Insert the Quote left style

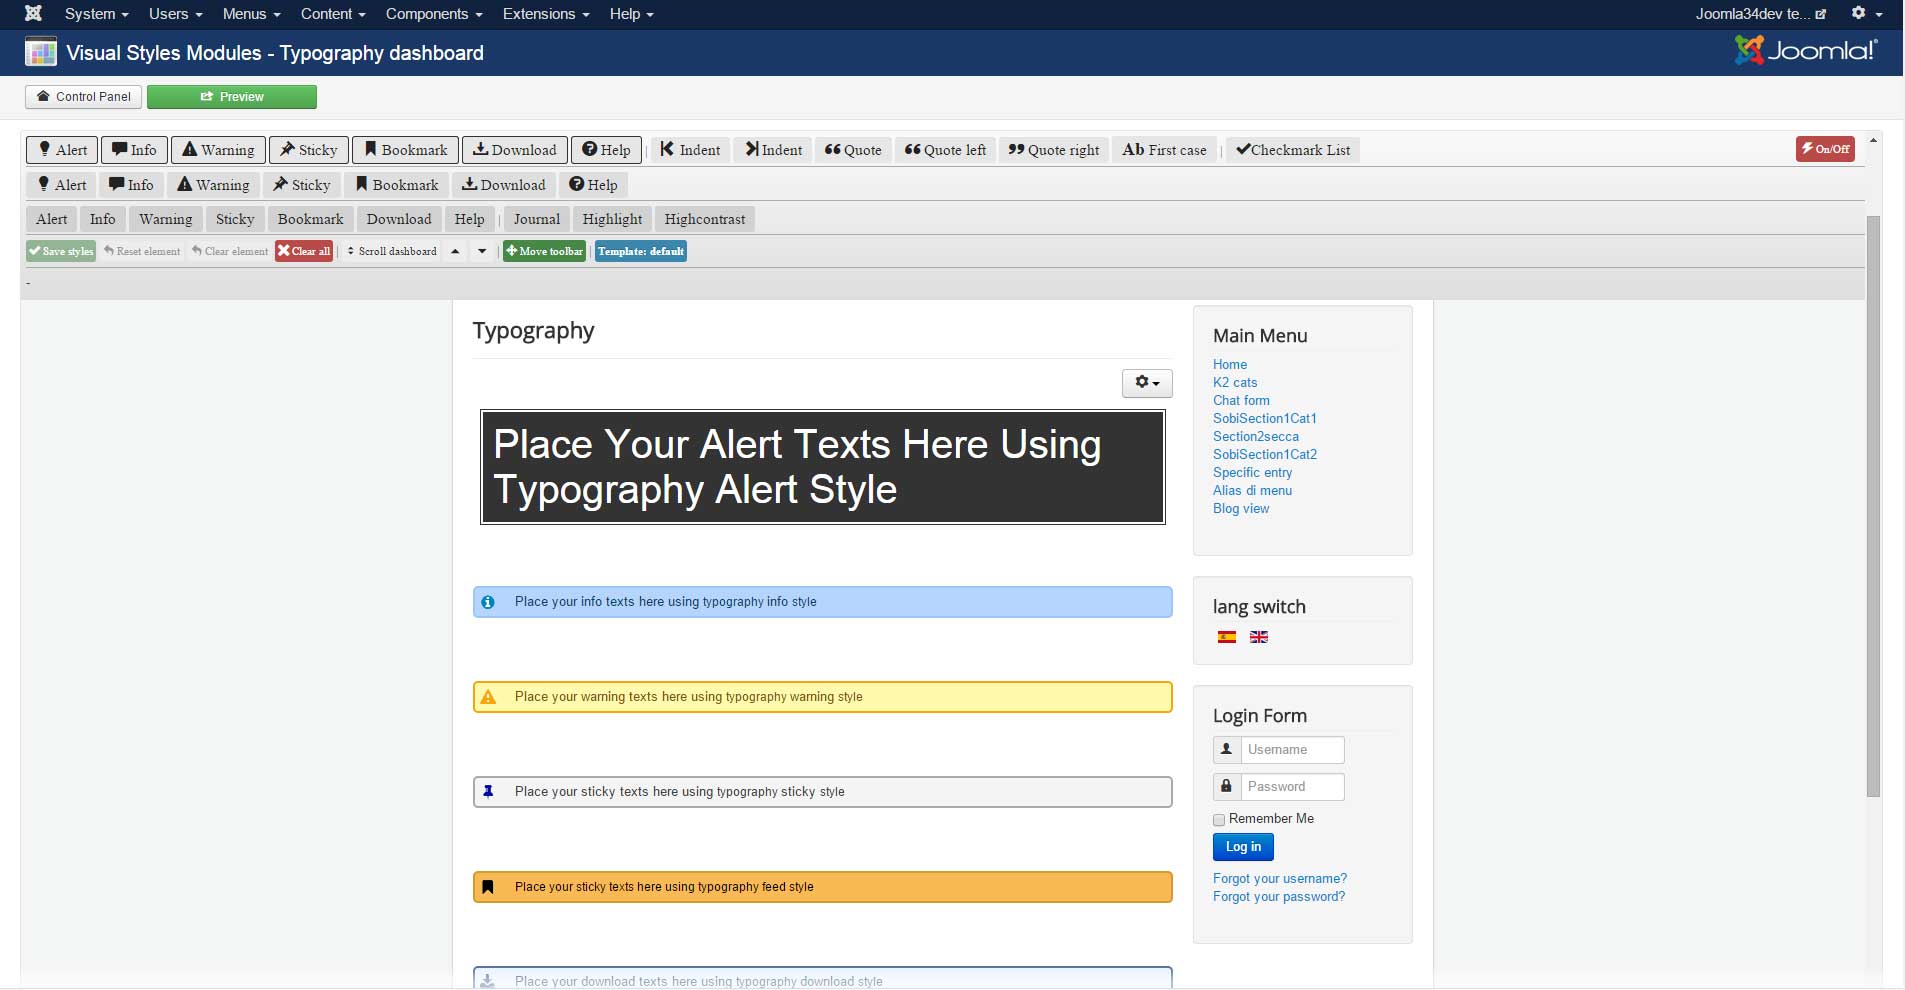coord(945,150)
